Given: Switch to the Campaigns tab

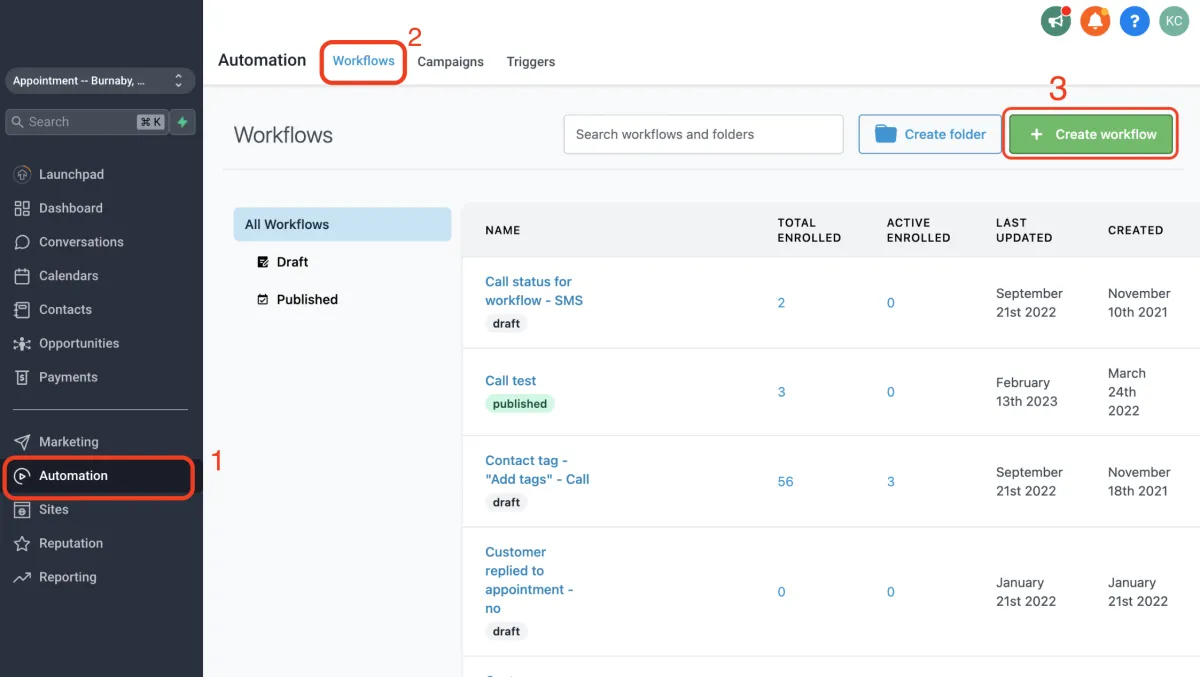Looking at the screenshot, I should (450, 62).
